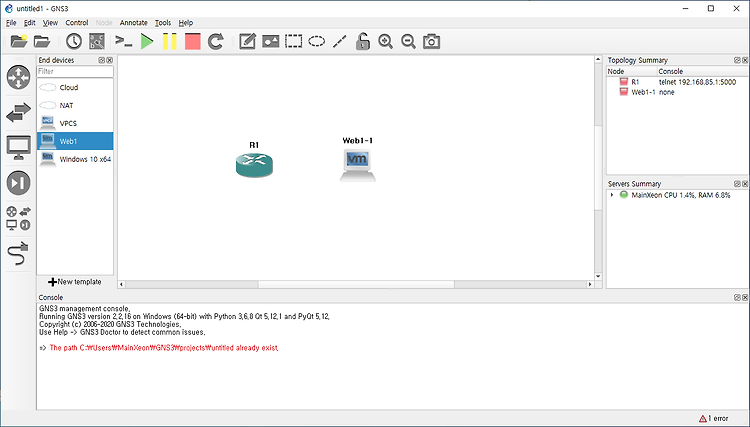Click the red path already exist message
The width and height of the screenshot is (750, 427).
(x=164, y=348)
